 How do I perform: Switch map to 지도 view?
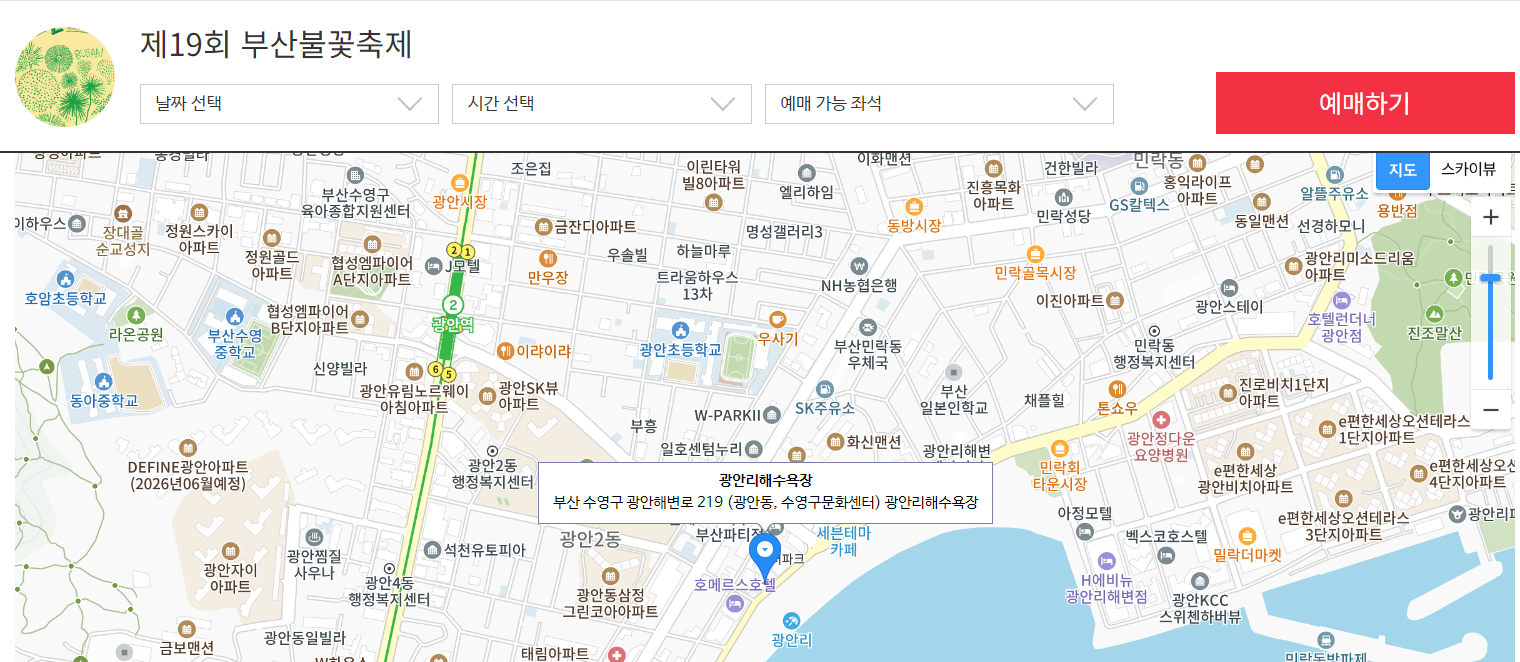click(x=1402, y=169)
